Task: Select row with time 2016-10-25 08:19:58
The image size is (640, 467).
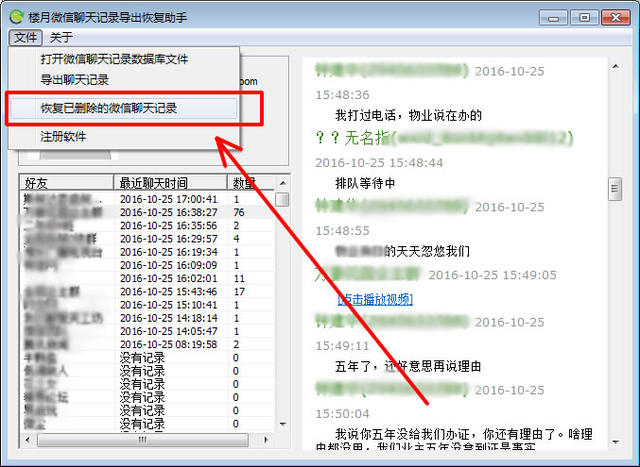Action: coord(147,345)
